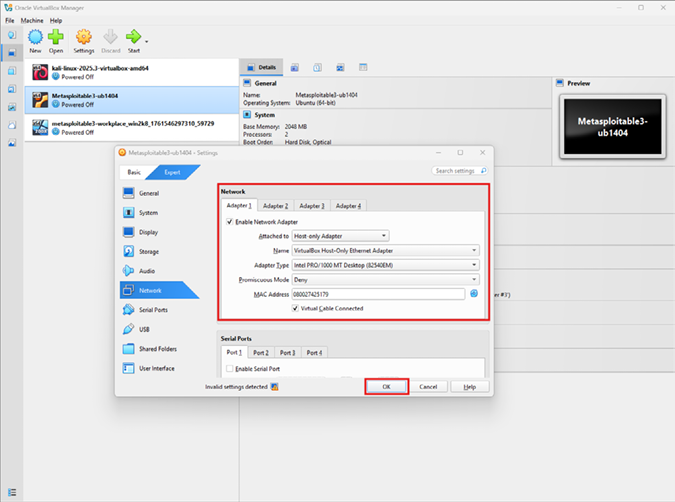Screen dimensions: 675x502
Task: Open the Attached to dropdown
Action: 341,236
